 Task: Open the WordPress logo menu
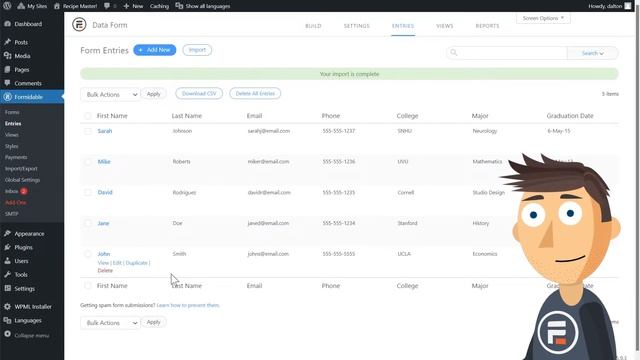click(x=7, y=6)
